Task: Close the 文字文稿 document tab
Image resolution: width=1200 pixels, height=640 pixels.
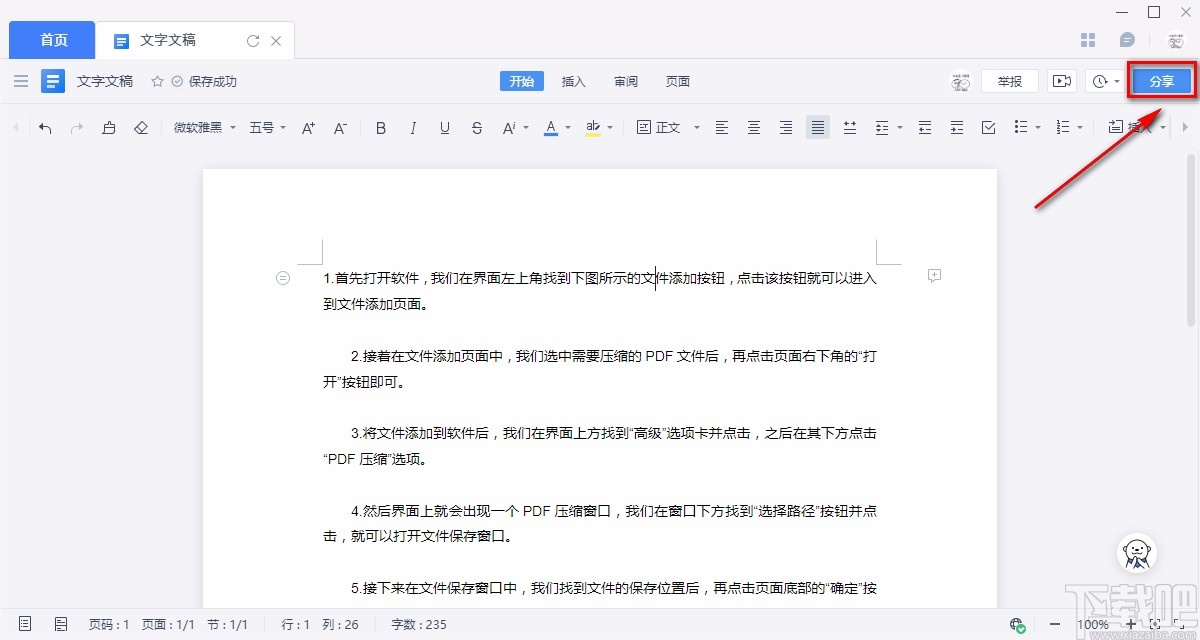Action: tap(276, 41)
